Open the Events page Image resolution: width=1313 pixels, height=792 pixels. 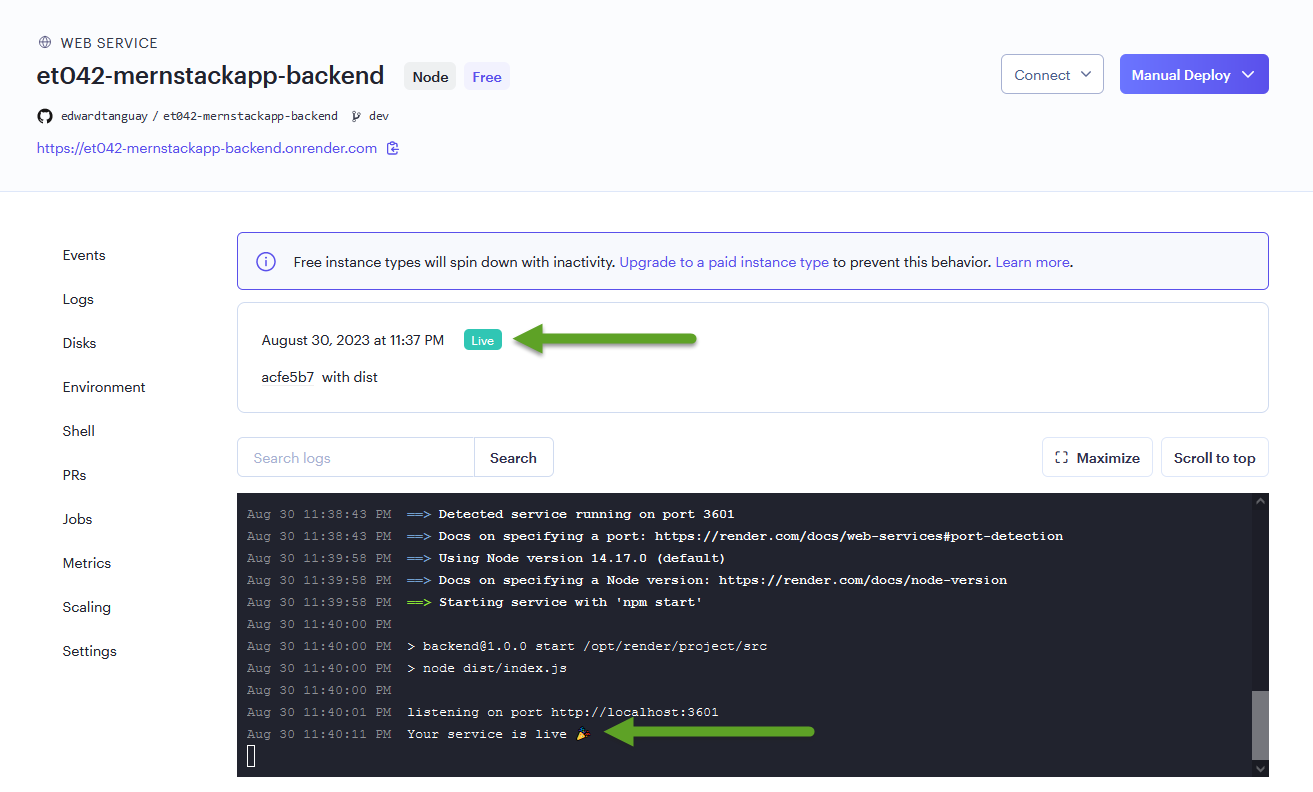coord(84,255)
